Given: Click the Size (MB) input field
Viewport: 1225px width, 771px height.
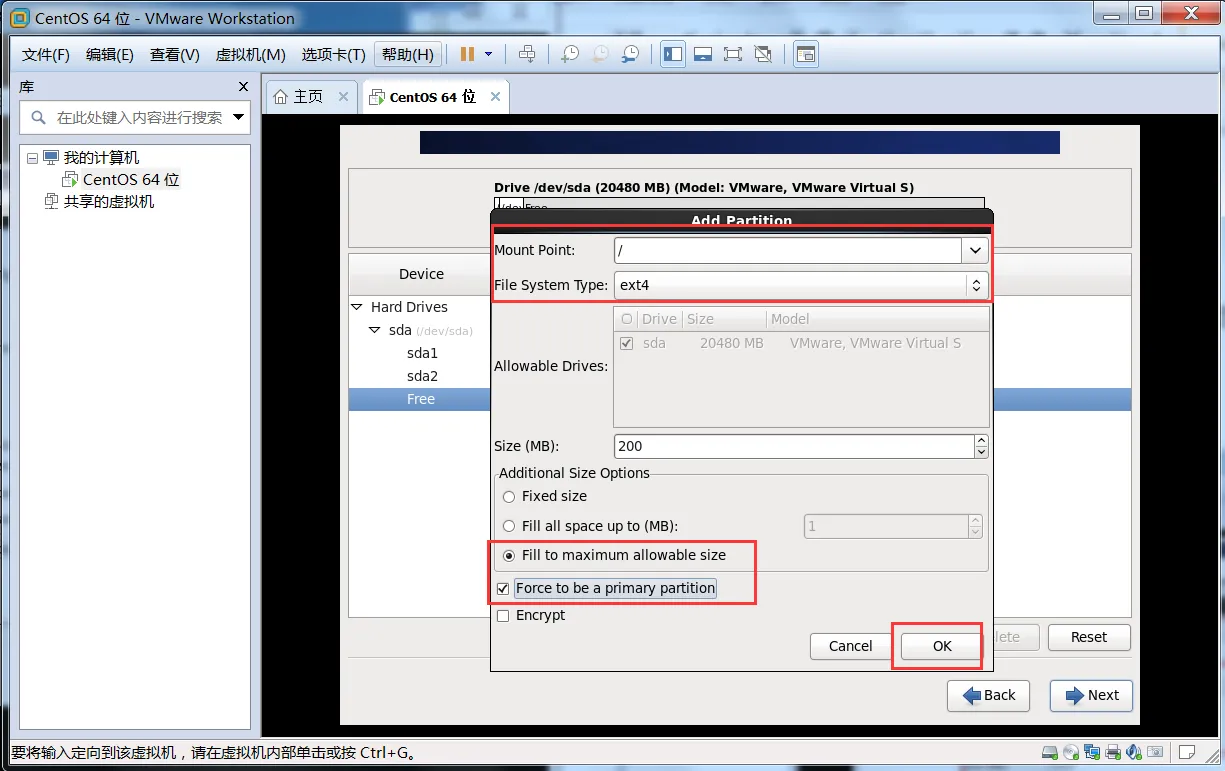Looking at the screenshot, I should (x=794, y=446).
